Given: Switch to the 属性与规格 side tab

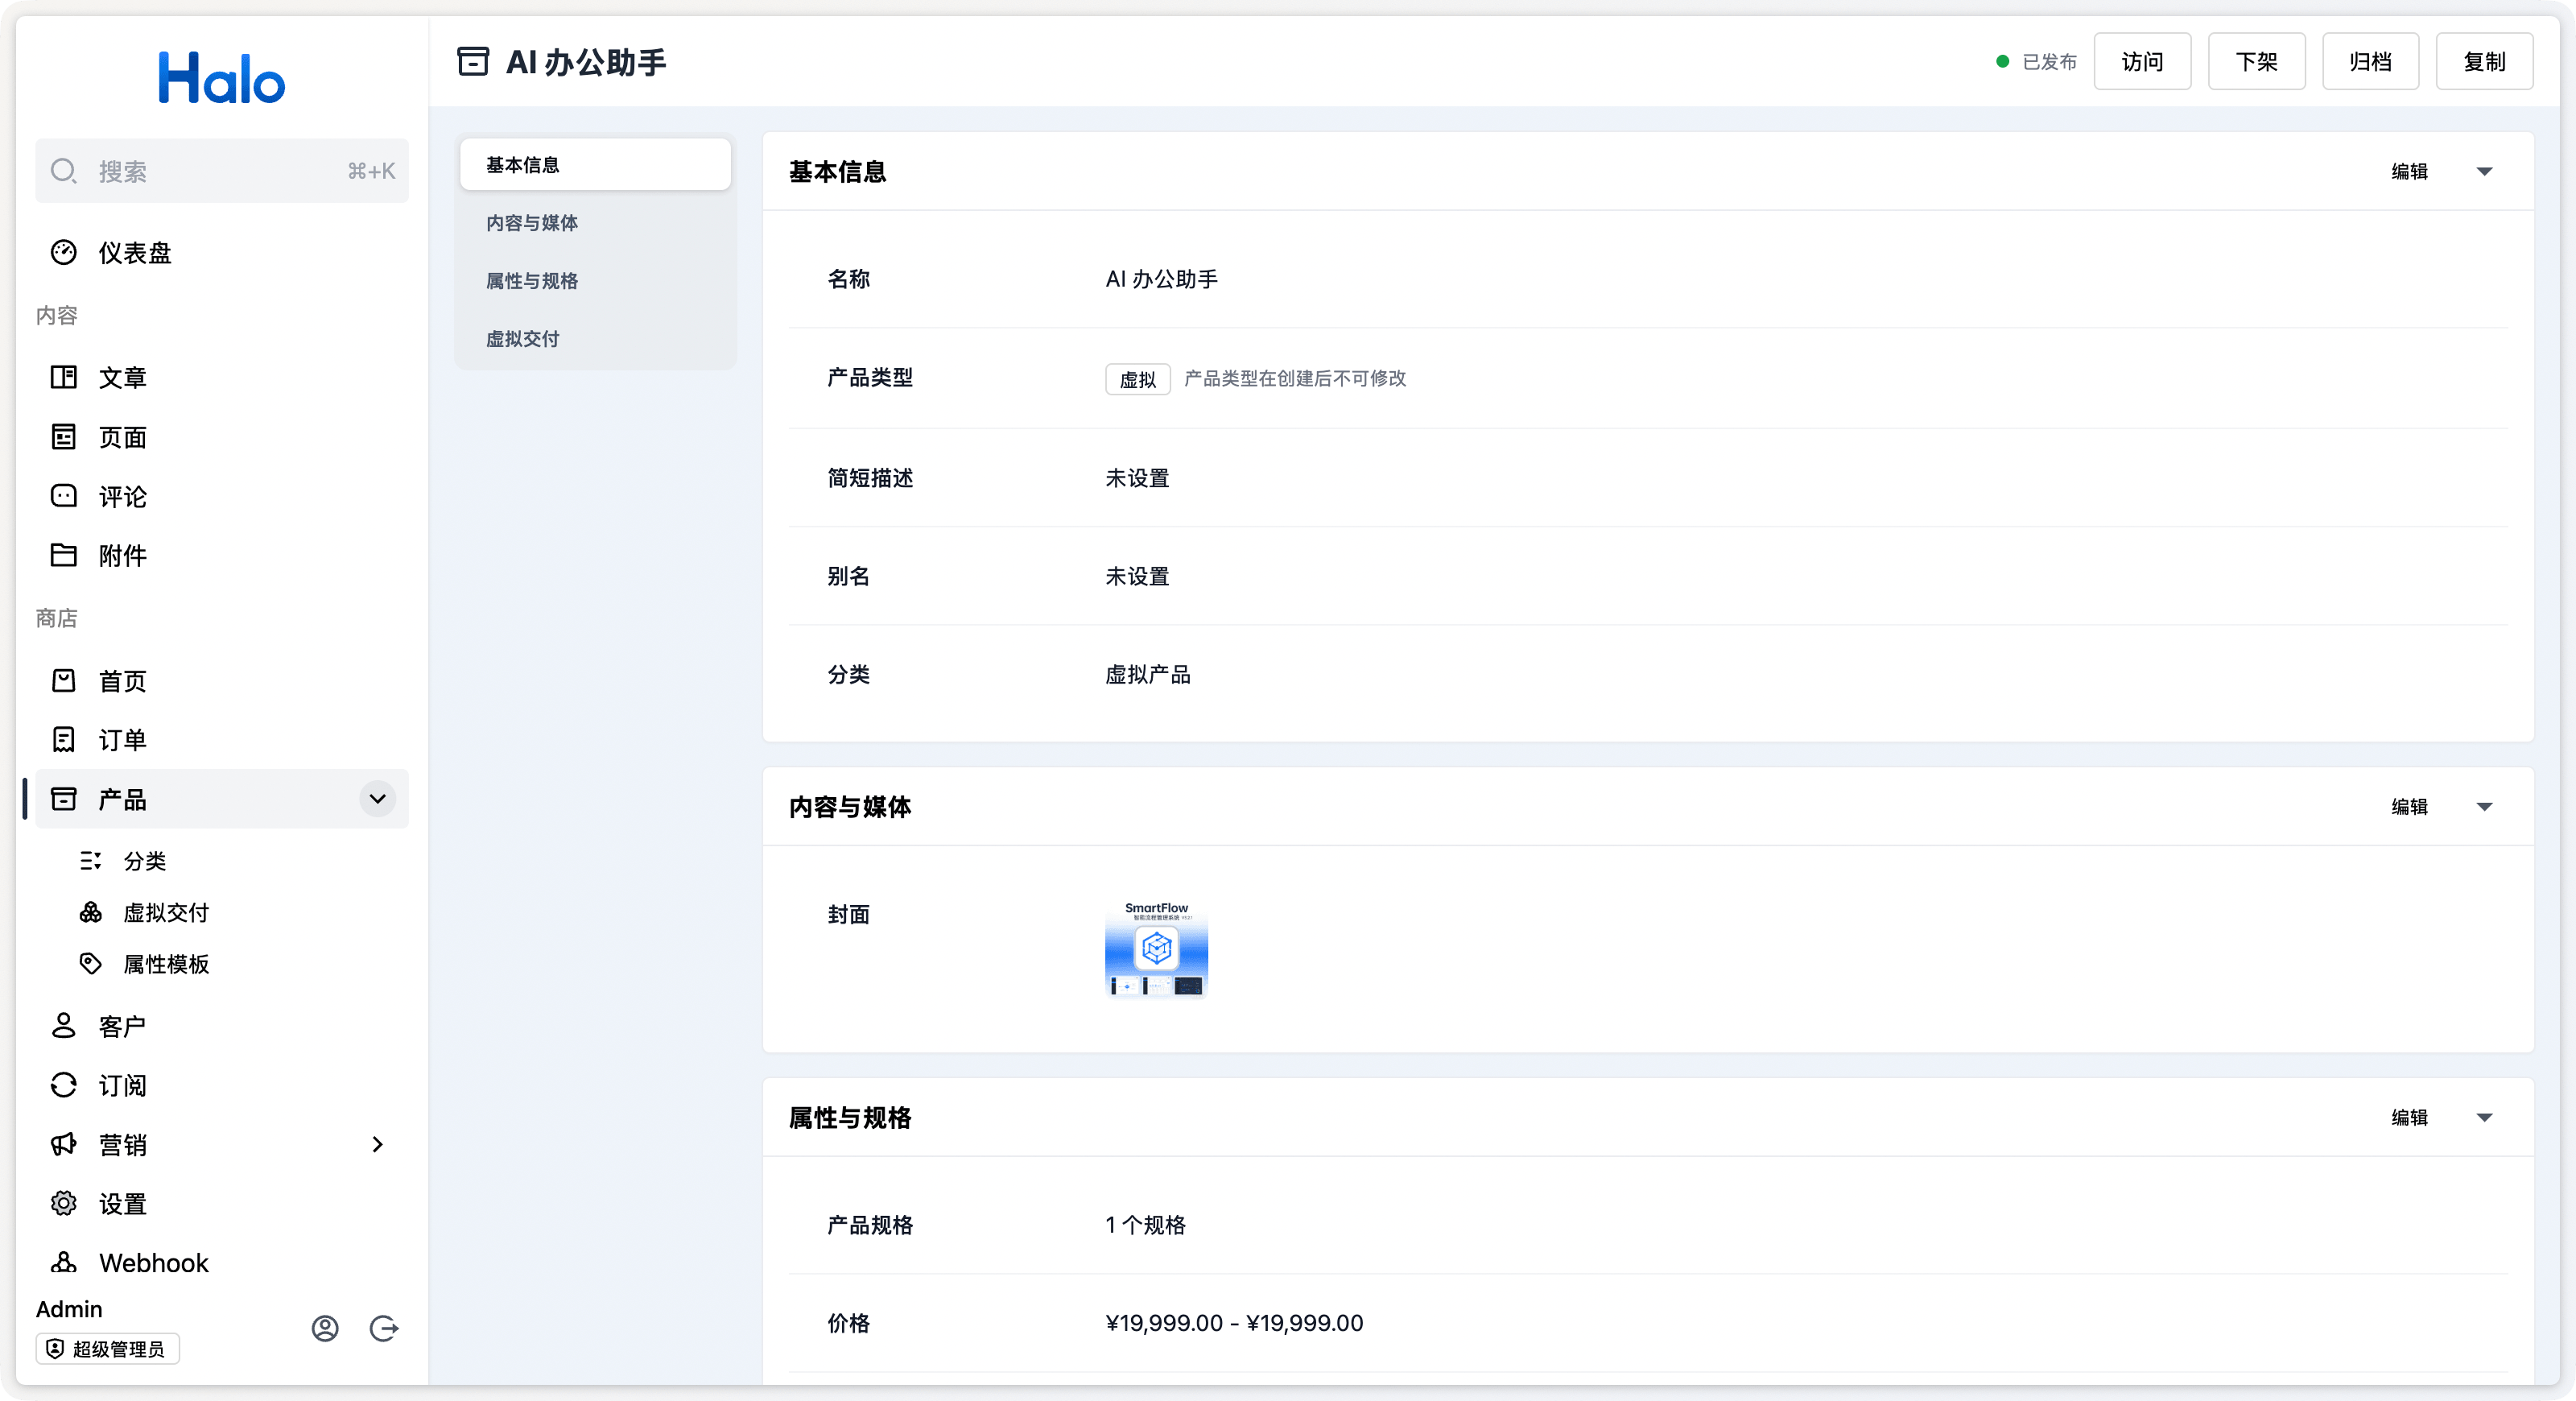Looking at the screenshot, I should [x=595, y=280].
